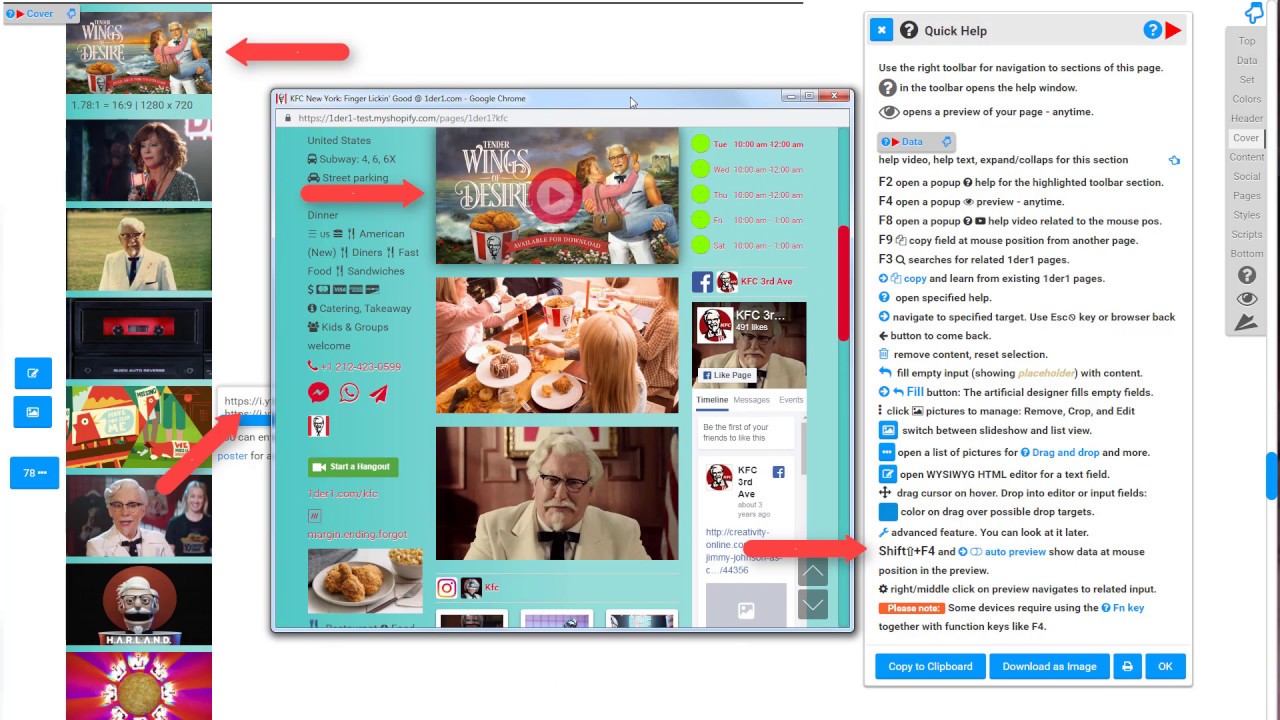Click the Fill link in Quick Help
Viewport: 1280px width, 720px height.
(915, 392)
